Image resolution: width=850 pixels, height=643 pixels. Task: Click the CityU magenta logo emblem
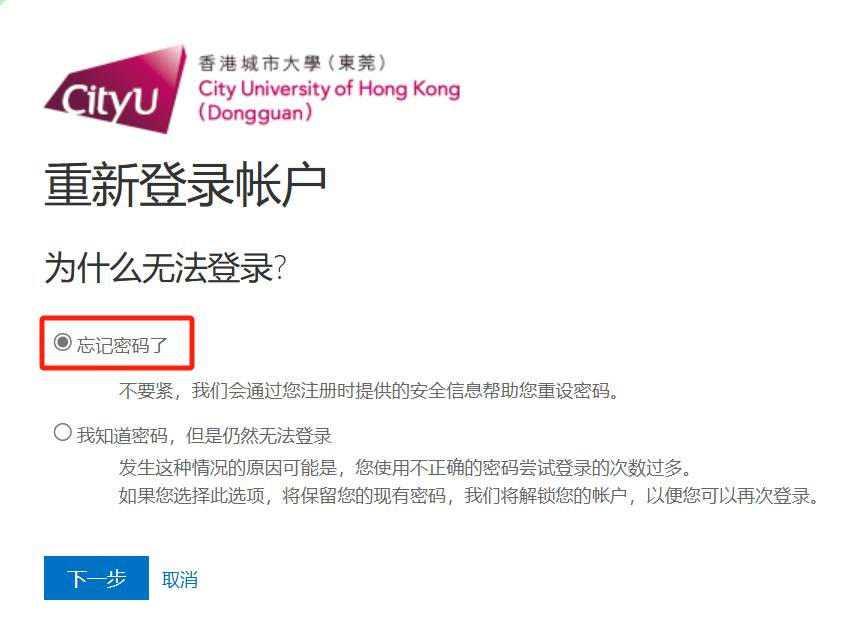[115, 89]
